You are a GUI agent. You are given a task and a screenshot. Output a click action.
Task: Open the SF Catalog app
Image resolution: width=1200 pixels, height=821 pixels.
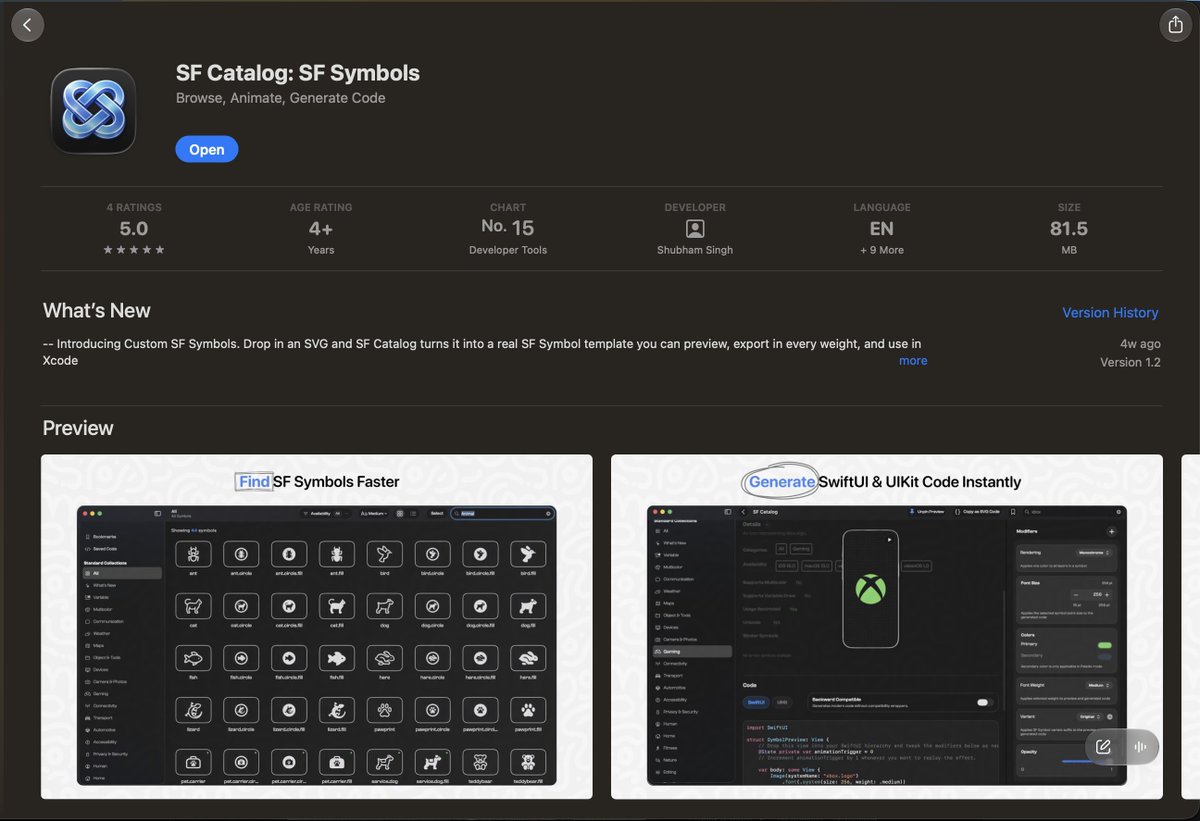click(x=207, y=149)
